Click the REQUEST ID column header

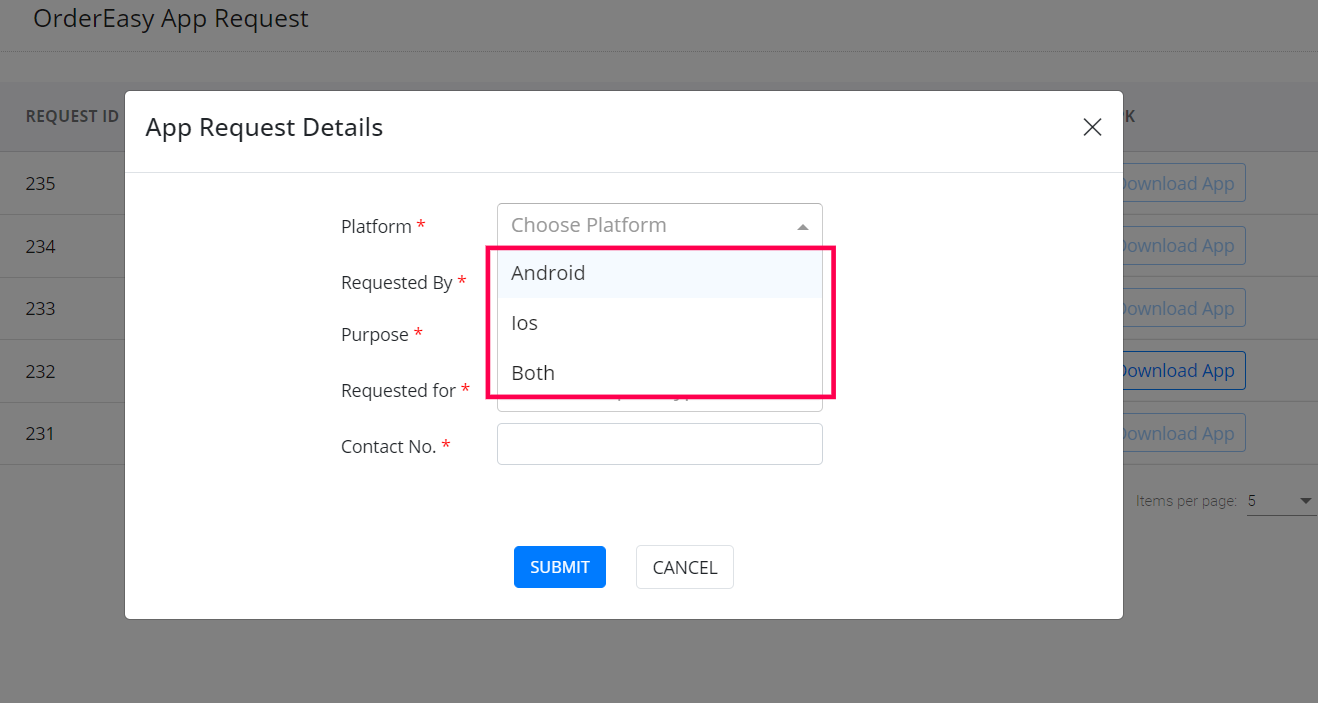coord(72,116)
